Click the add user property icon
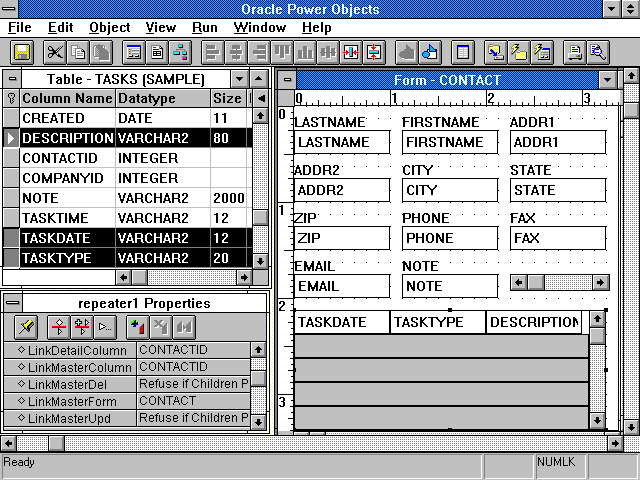The image size is (640, 480). [x=138, y=327]
